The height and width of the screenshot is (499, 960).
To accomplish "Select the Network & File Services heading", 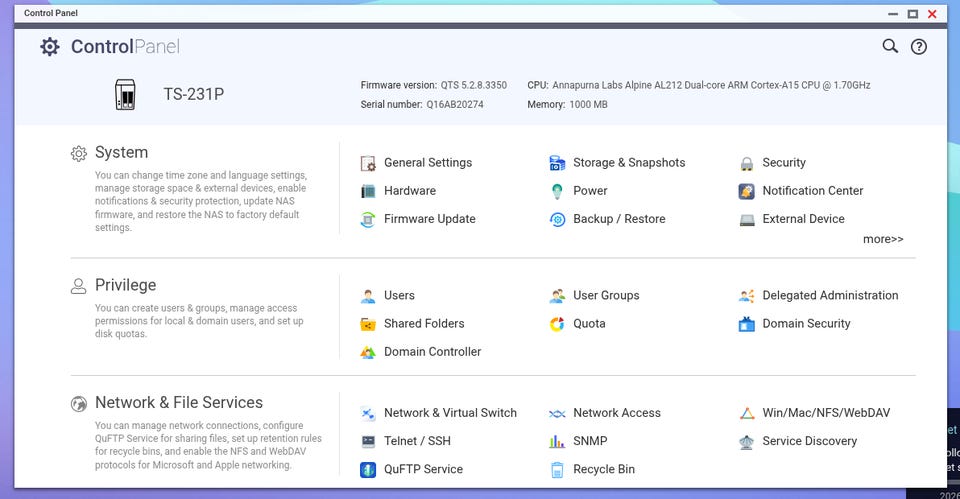I will tap(178, 403).
